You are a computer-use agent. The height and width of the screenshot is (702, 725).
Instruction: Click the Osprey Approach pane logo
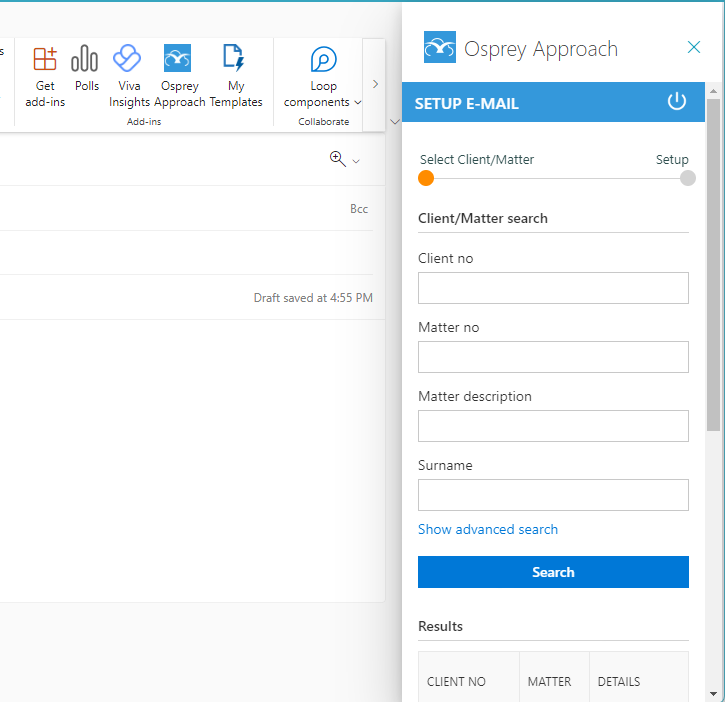point(440,47)
